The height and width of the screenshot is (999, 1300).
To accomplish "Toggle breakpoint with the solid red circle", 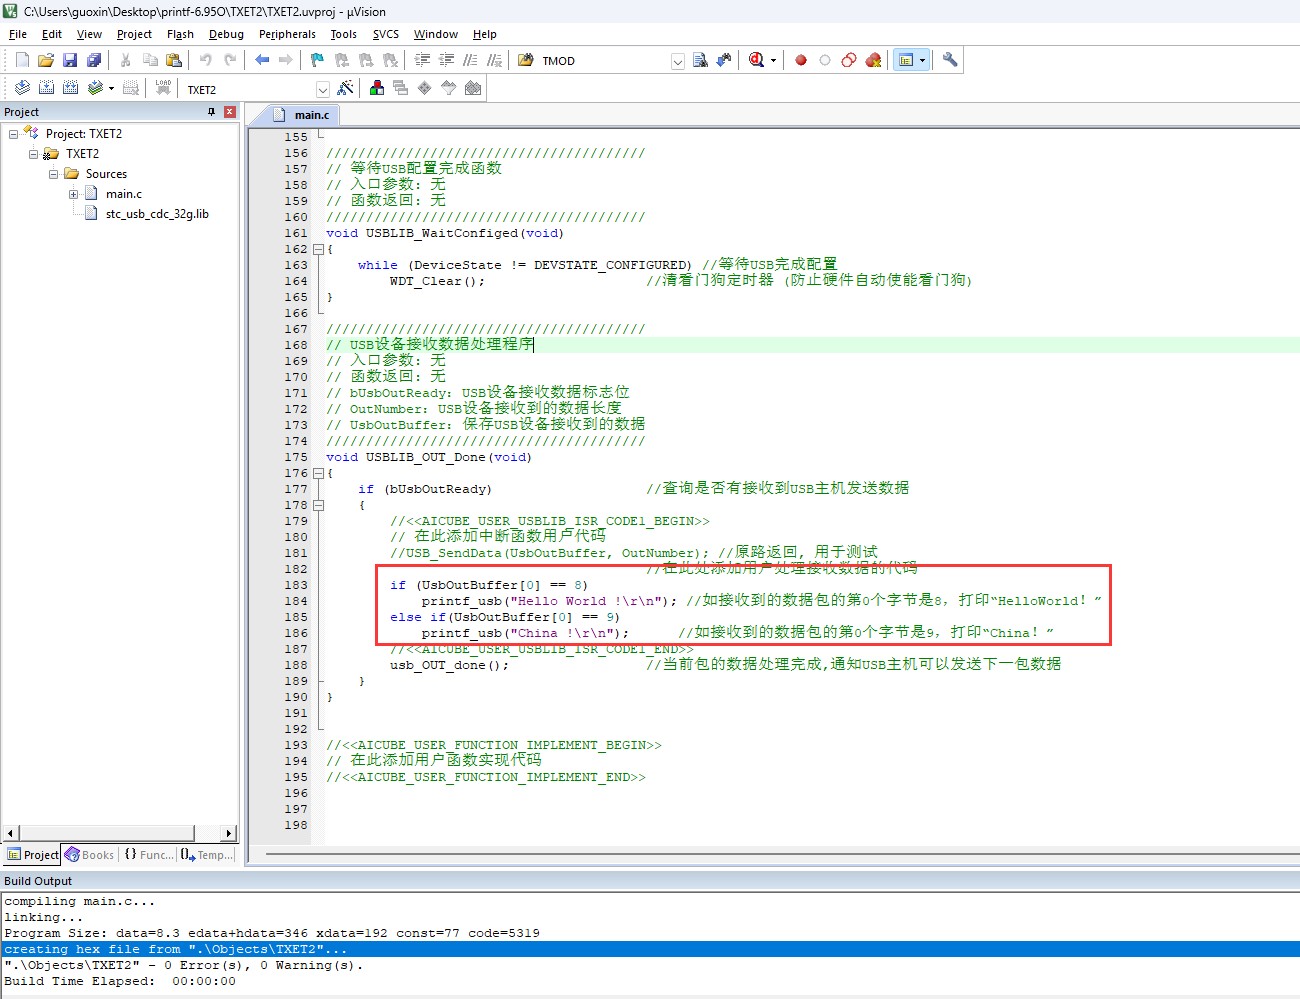I will [x=801, y=60].
